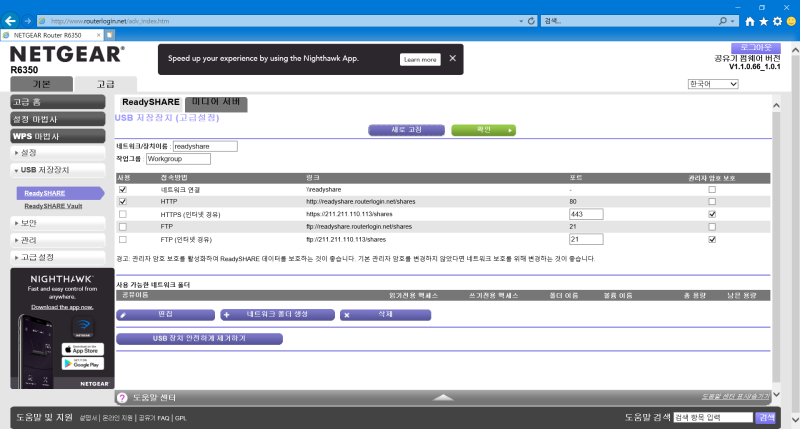Collapse the USB 저장장치 sidebar section

pos(58,170)
